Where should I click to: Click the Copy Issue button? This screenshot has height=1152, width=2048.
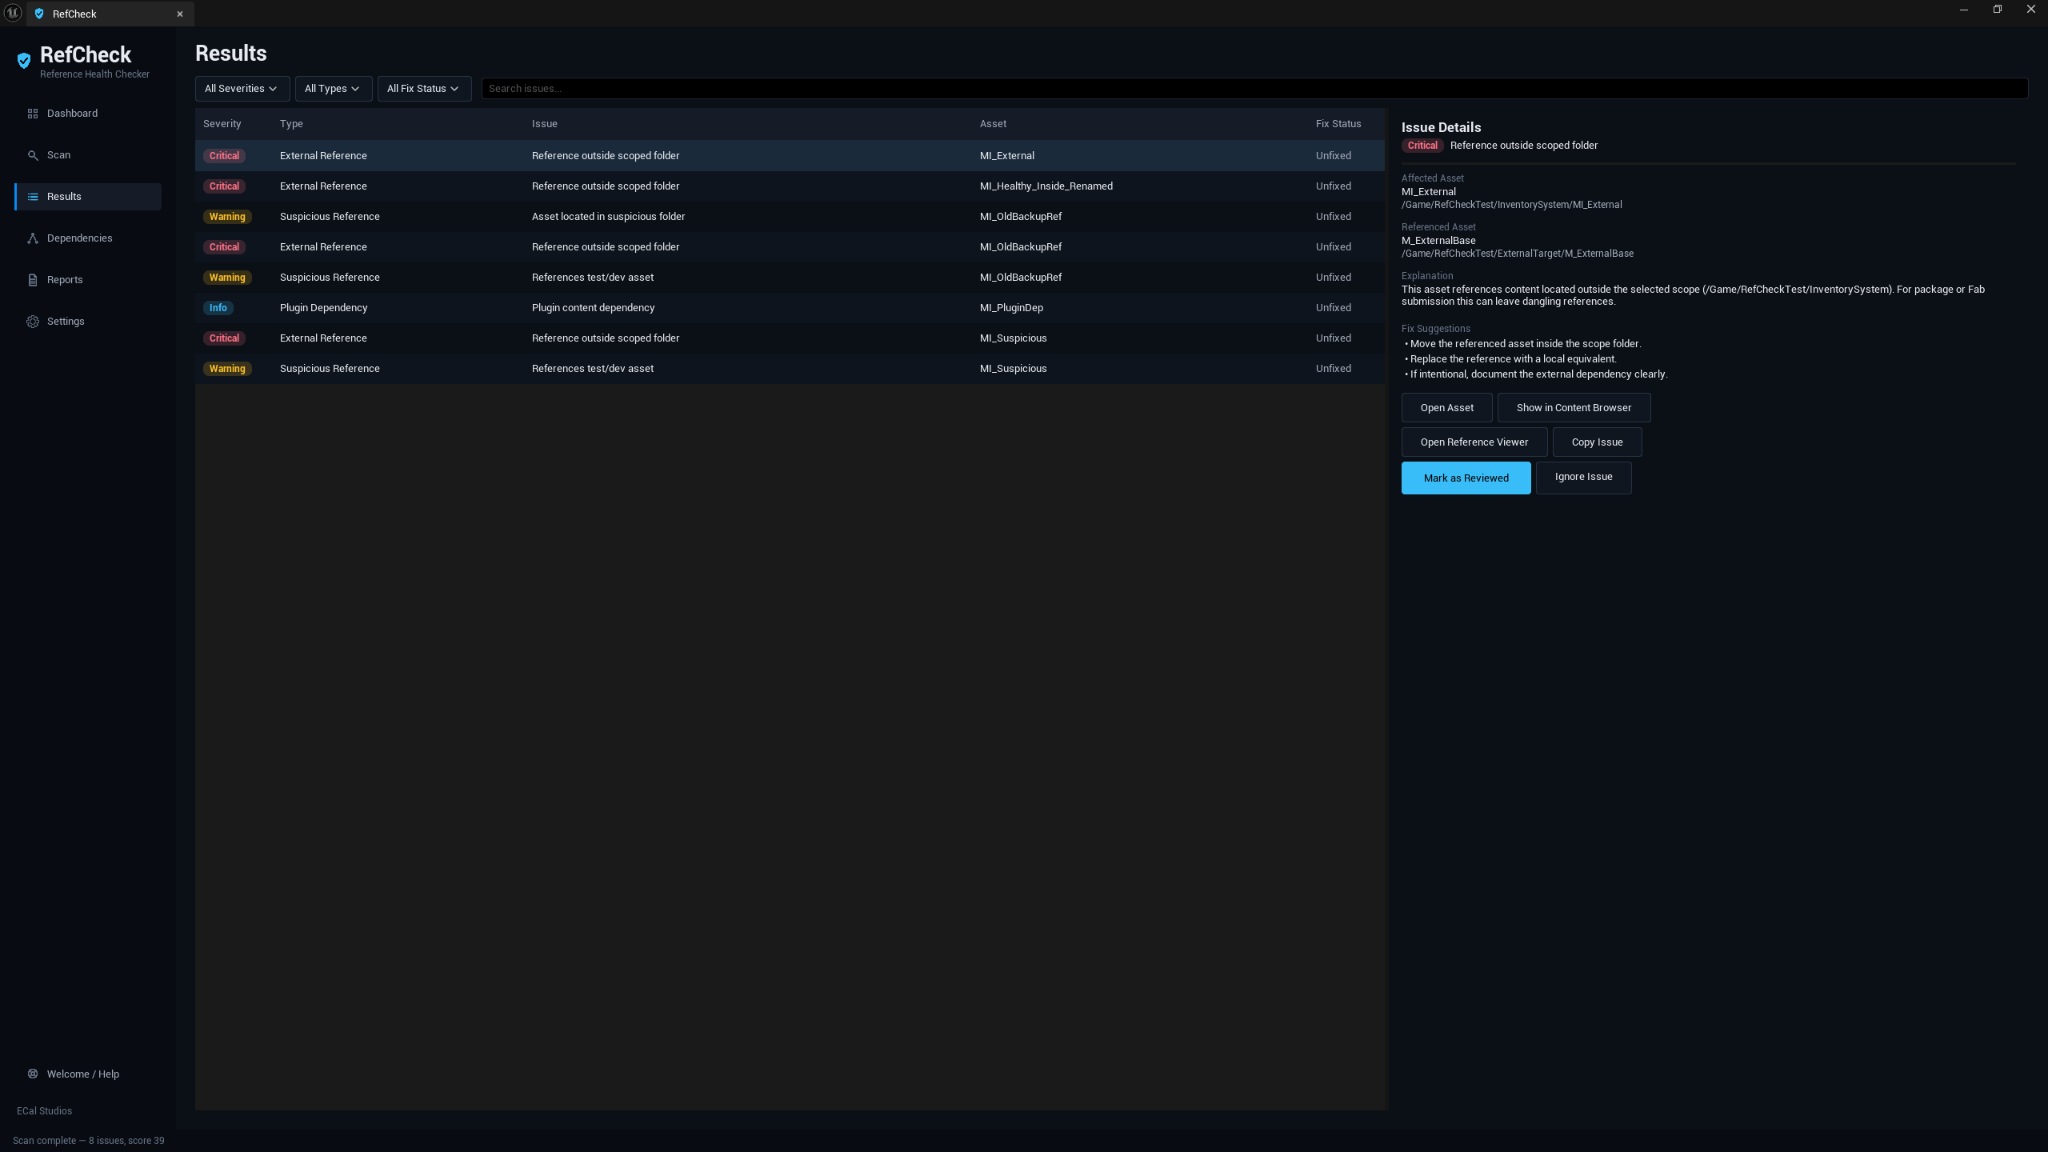pos(1597,442)
